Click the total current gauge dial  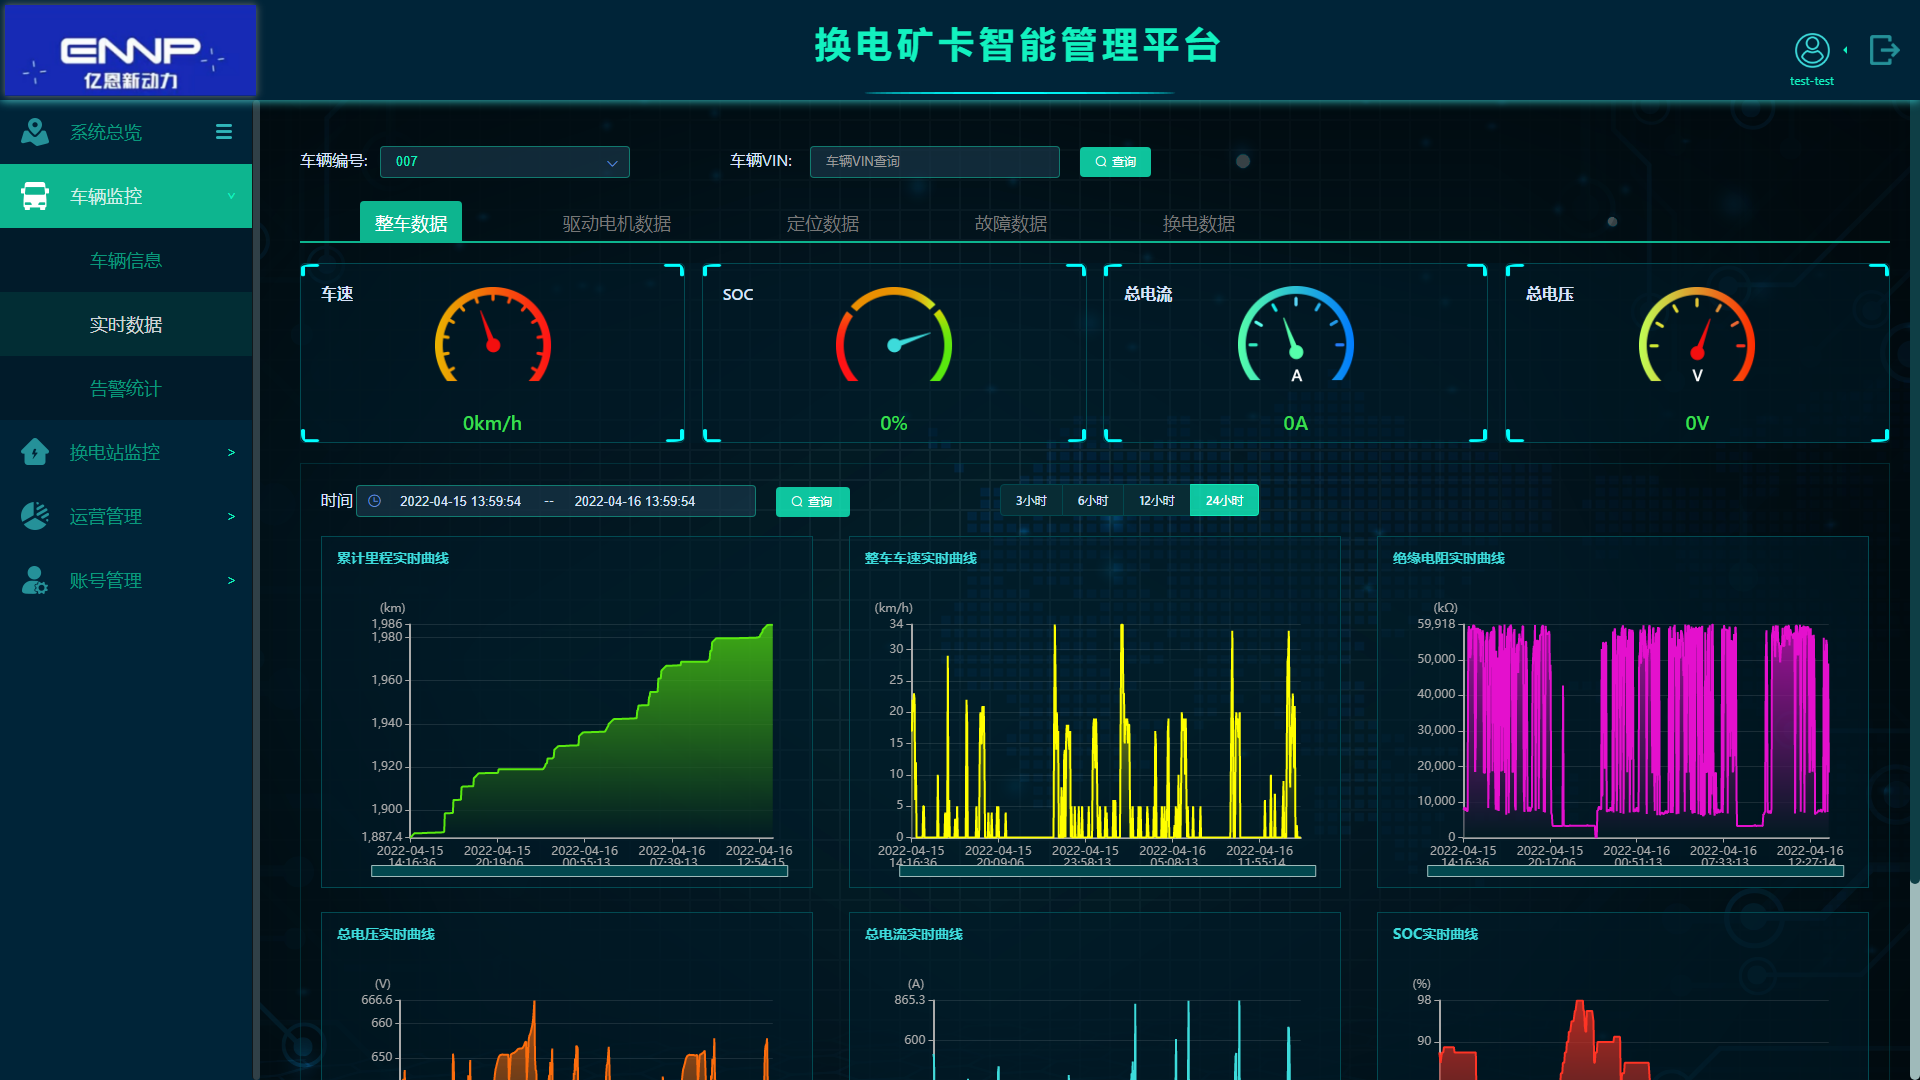click(1296, 335)
